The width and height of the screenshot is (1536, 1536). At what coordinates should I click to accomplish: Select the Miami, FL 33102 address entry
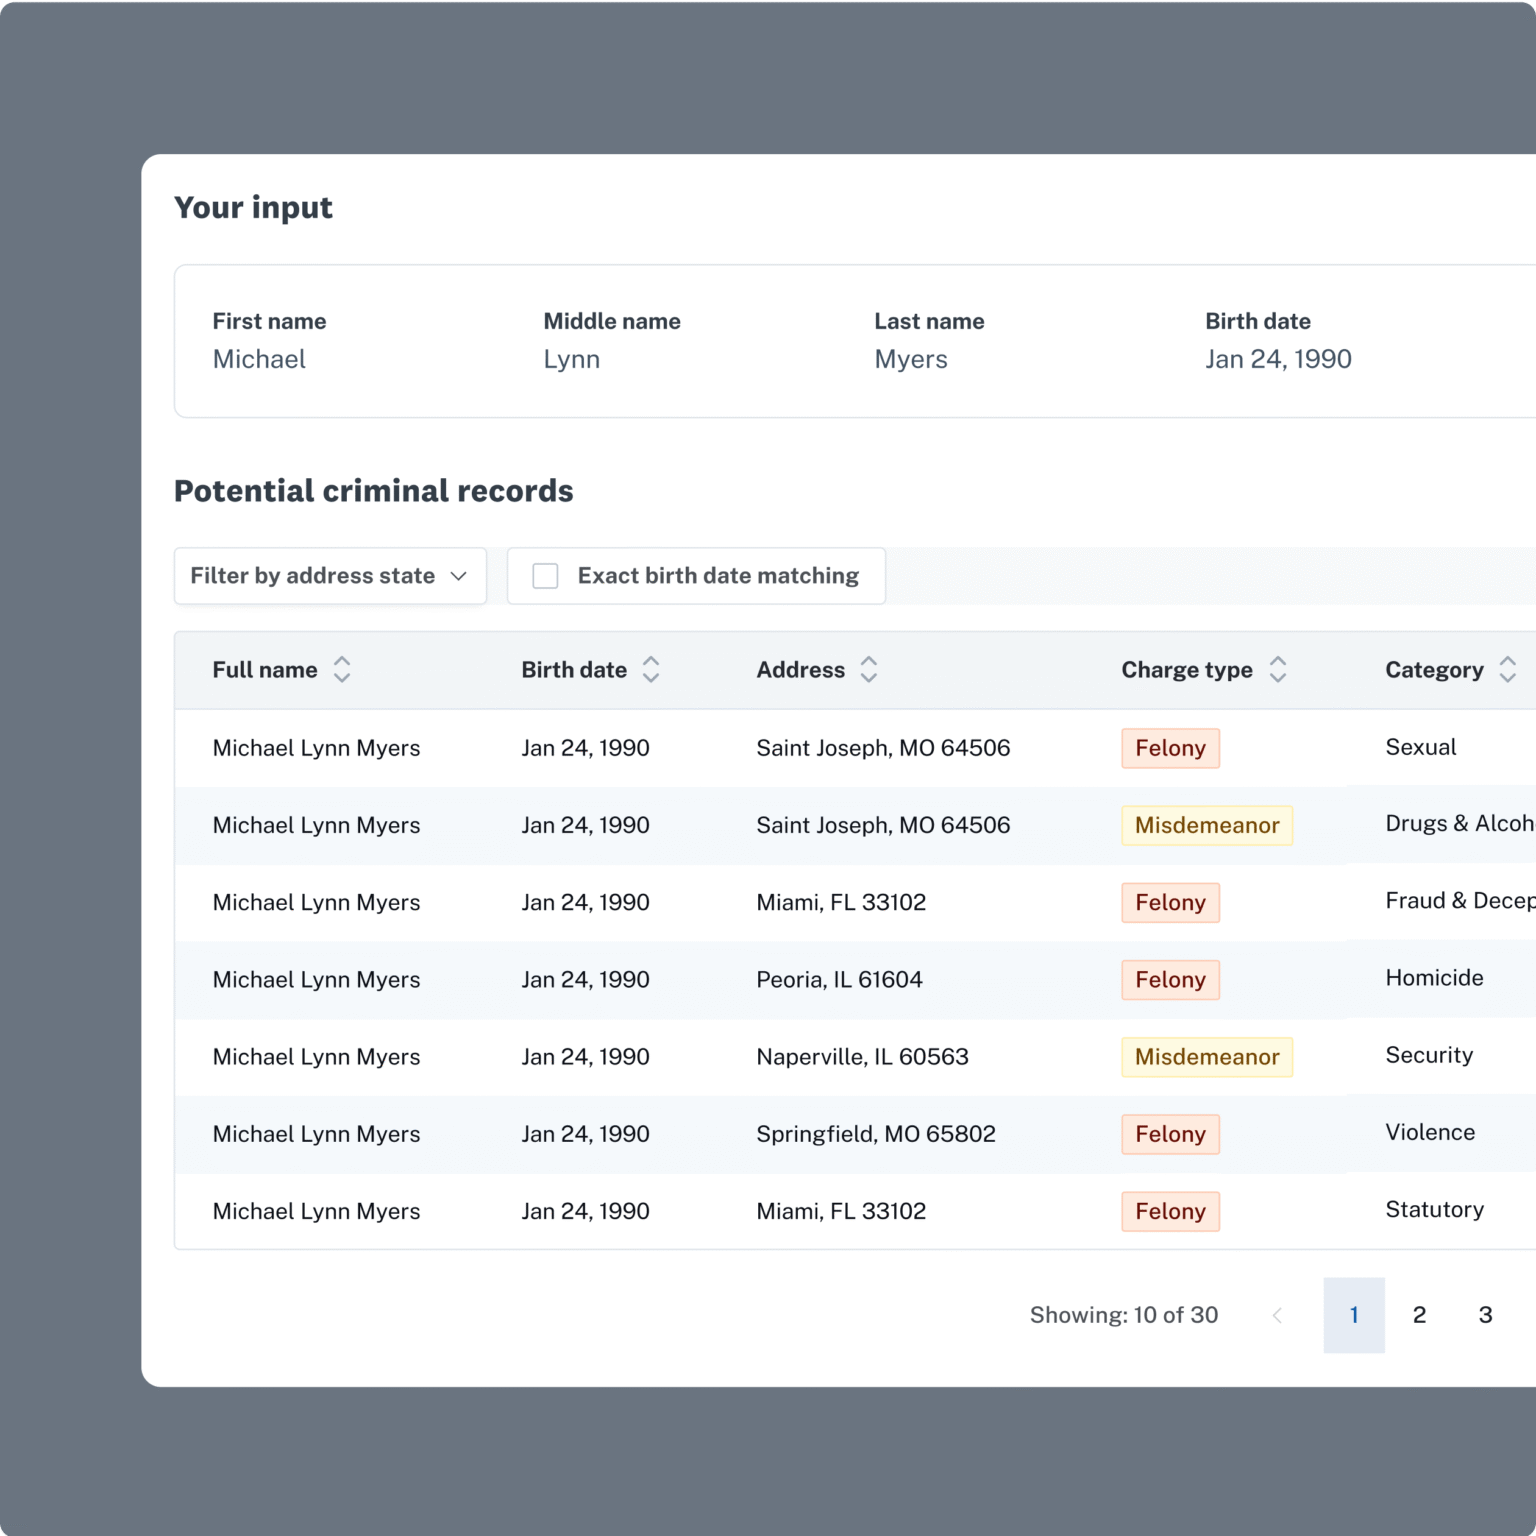(x=840, y=902)
